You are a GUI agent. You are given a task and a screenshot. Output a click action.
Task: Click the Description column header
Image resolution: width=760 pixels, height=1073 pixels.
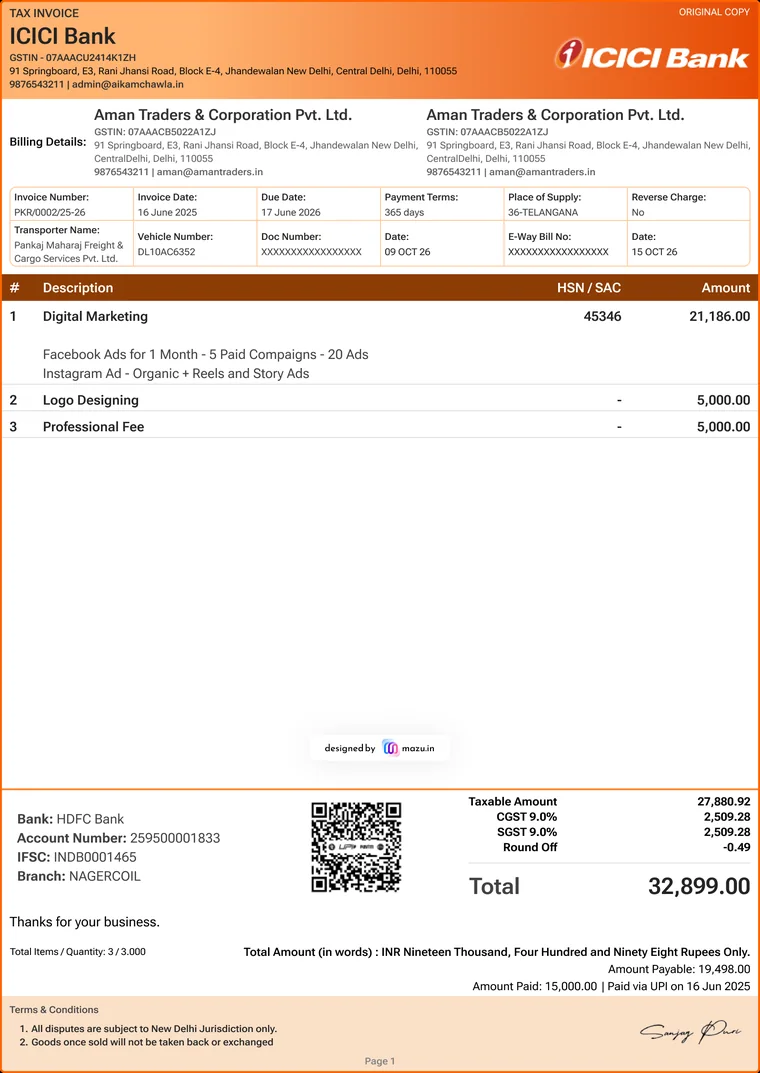point(78,287)
